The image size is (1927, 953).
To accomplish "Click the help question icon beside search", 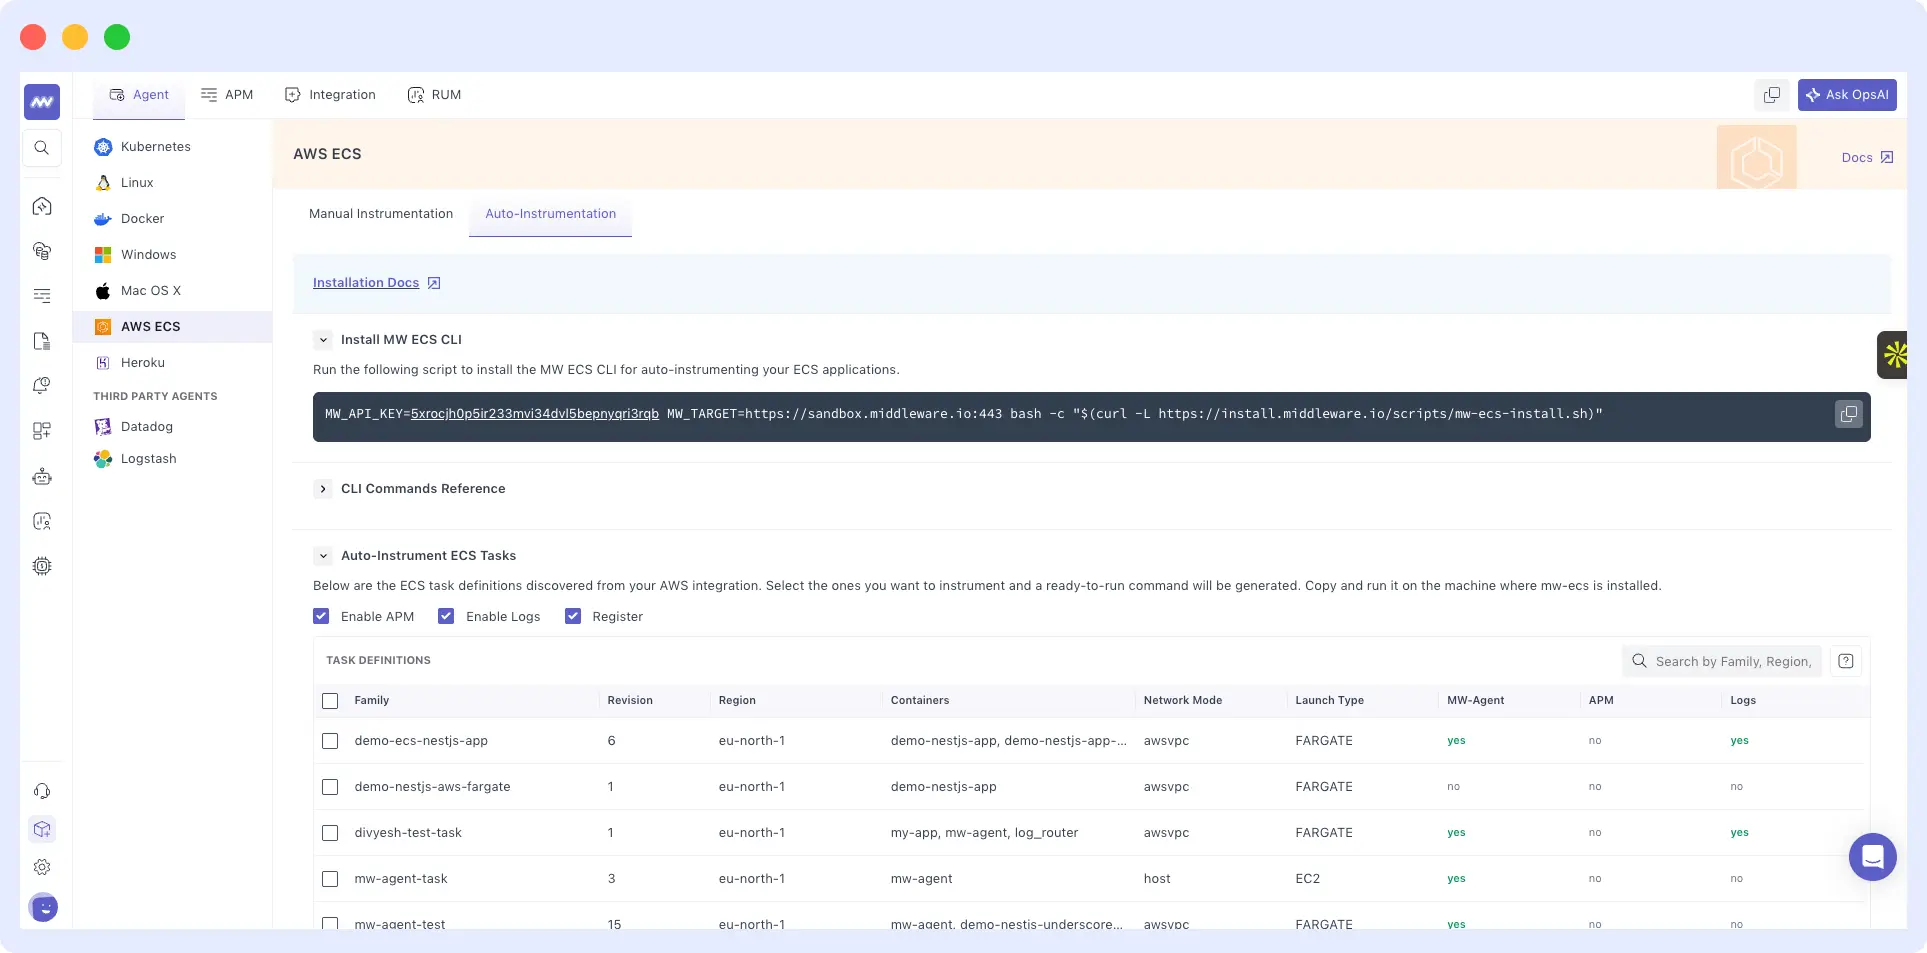I will click(x=1846, y=661).
